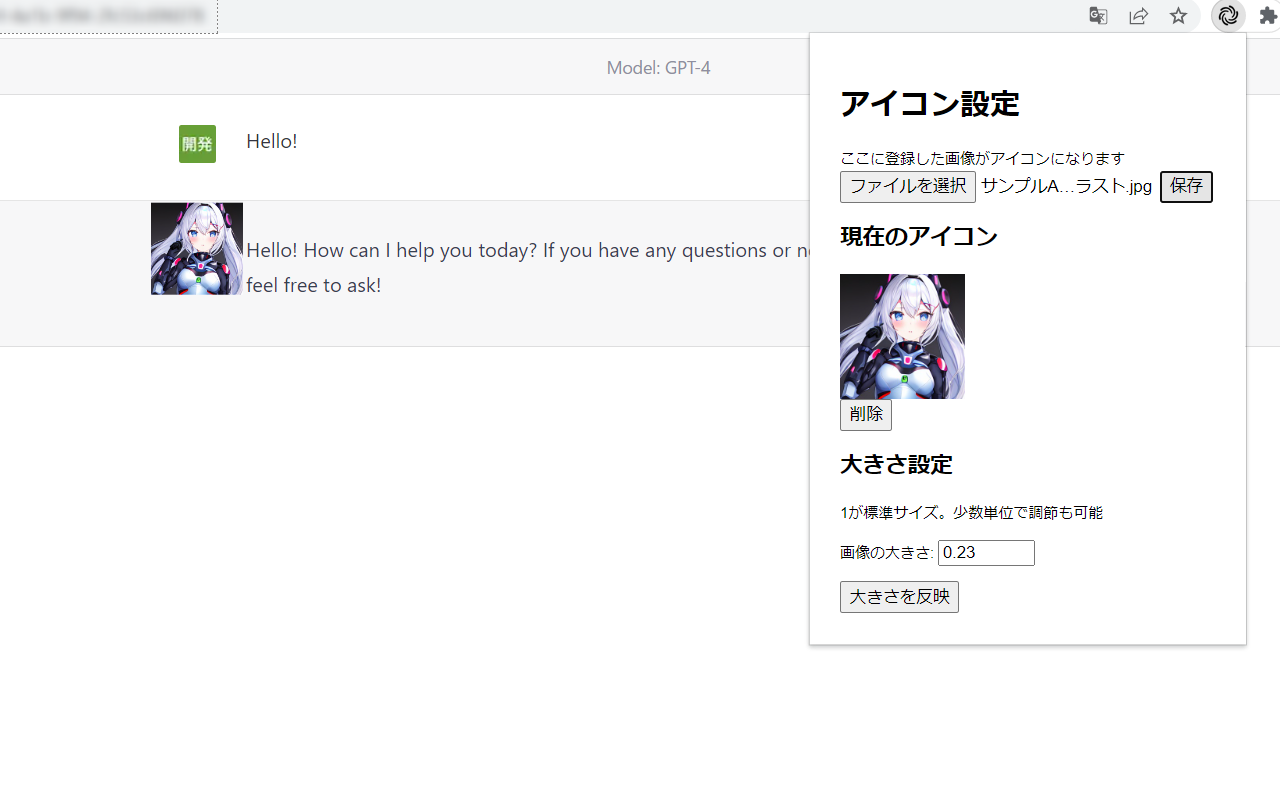Apply the size with 大きさを反映
This screenshot has height=800, width=1280.
click(899, 597)
